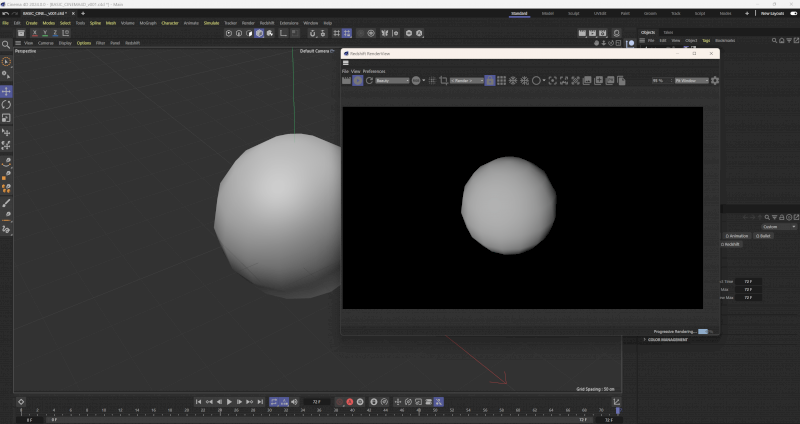This screenshot has width=800, height=424.
Task: Select the Scale tool in left toolbar
Action: pos(6,117)
